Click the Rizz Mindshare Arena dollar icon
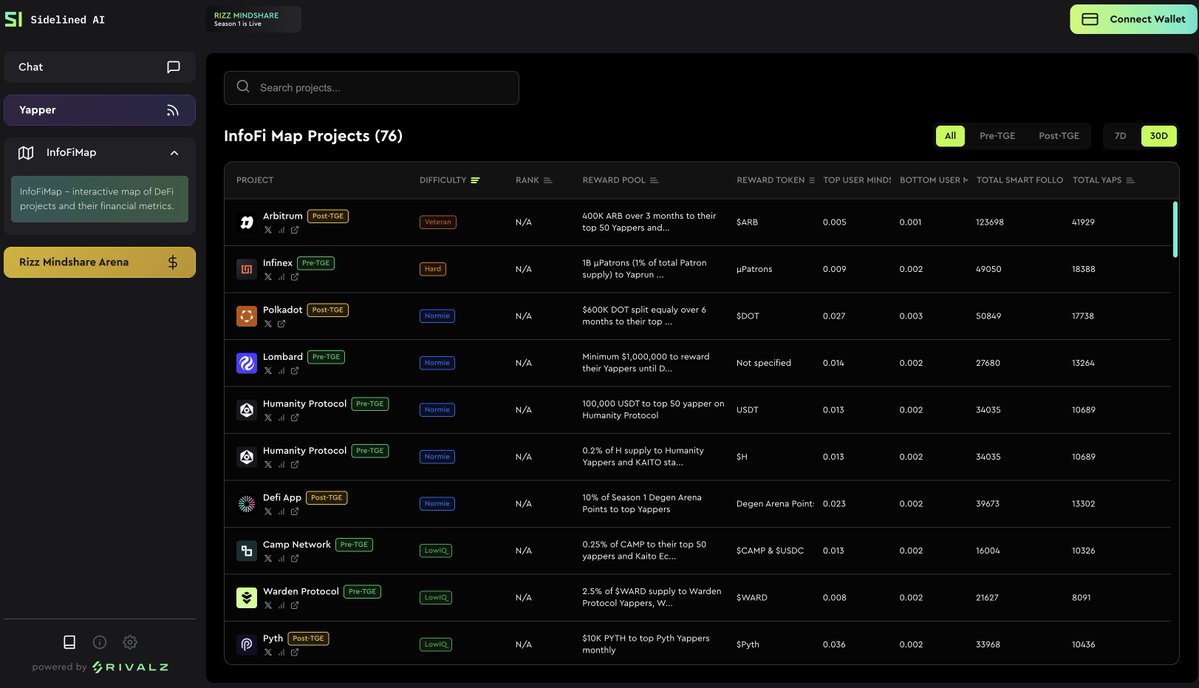The width and height of the screenshot is (1199, 688). tap(173, 262)
